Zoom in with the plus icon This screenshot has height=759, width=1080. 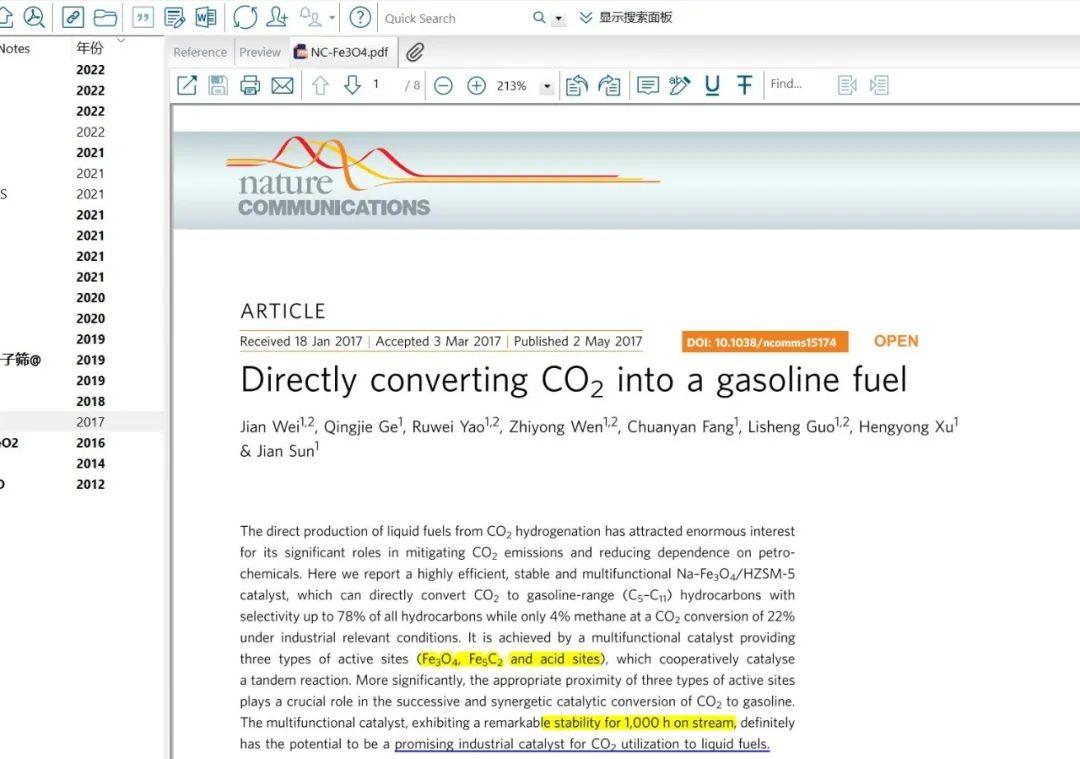coord(476,85)
